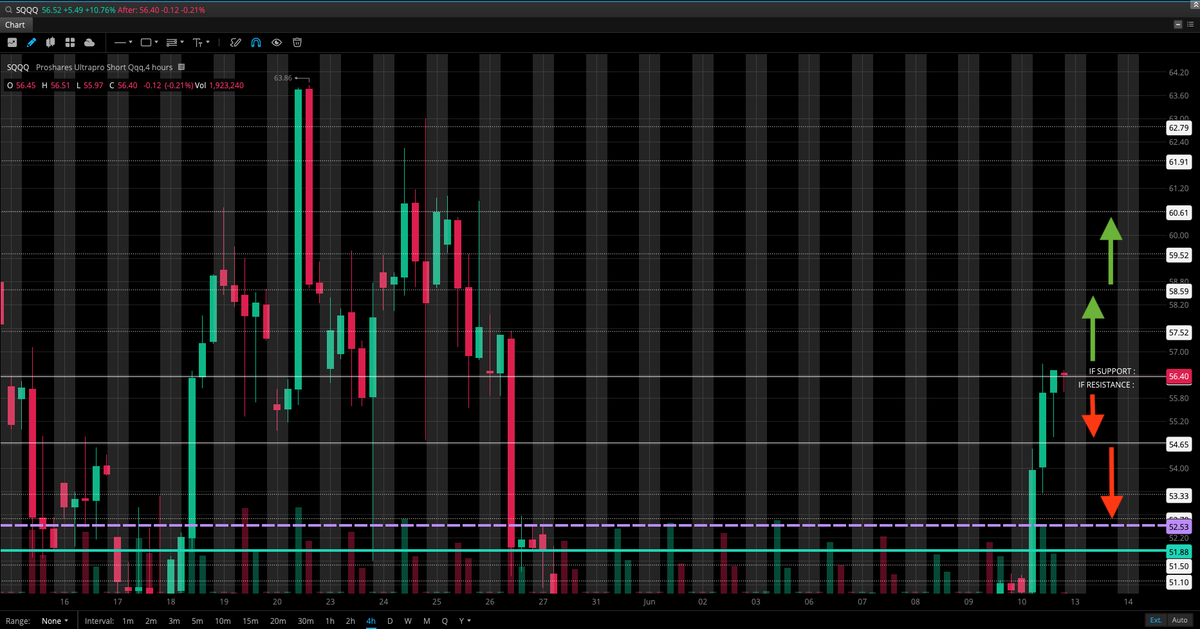The image size is (1200, 629).
Task: Select the blue drawing pencil tool
Action: click(x=31, y=43)
